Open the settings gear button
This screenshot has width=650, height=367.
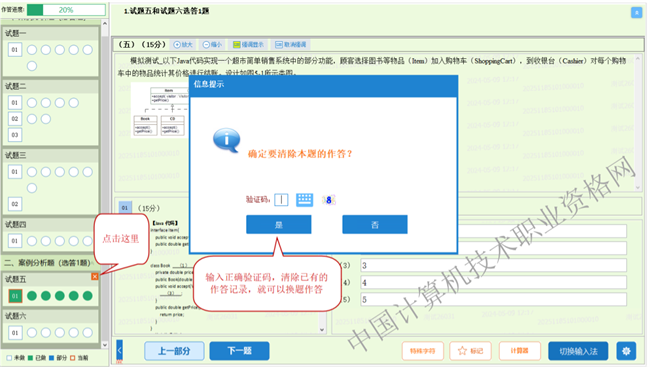pyautogui.click(x=626, y=351)
